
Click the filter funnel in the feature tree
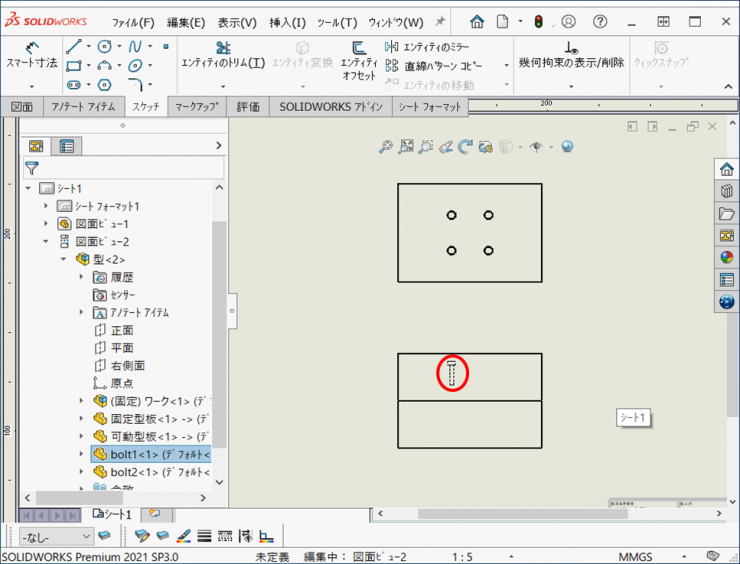pyautogui.click(x=32, y=168)
